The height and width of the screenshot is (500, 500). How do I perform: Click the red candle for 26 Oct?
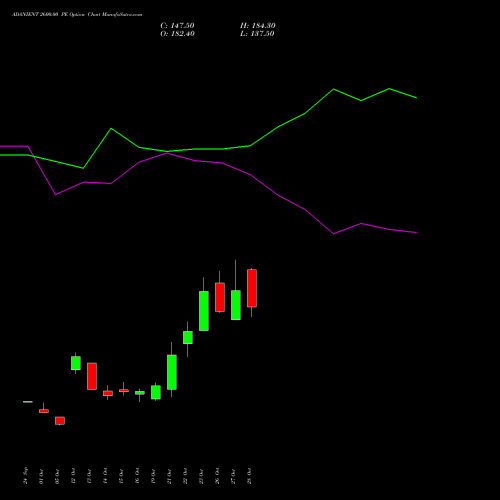[220, 297]
